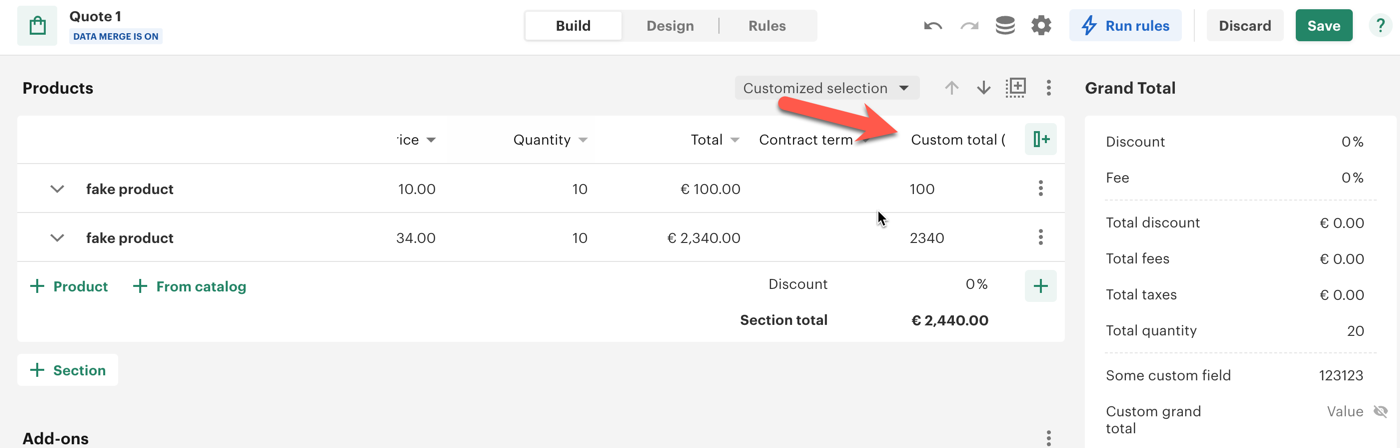Add a product from catalog
The height and width of the screenshot is (448, 1400).
(190, 287)
